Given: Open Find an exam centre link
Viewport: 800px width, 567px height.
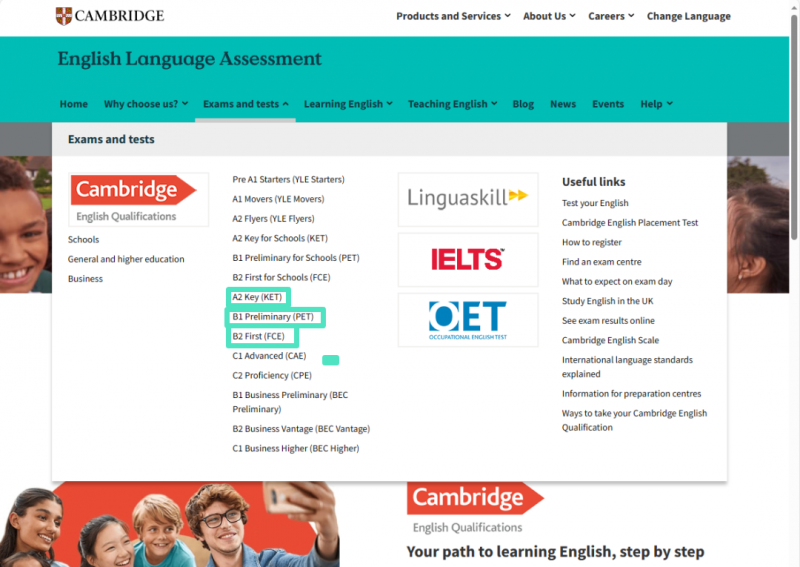Looking at the screenshot, I should pos(602,262).
